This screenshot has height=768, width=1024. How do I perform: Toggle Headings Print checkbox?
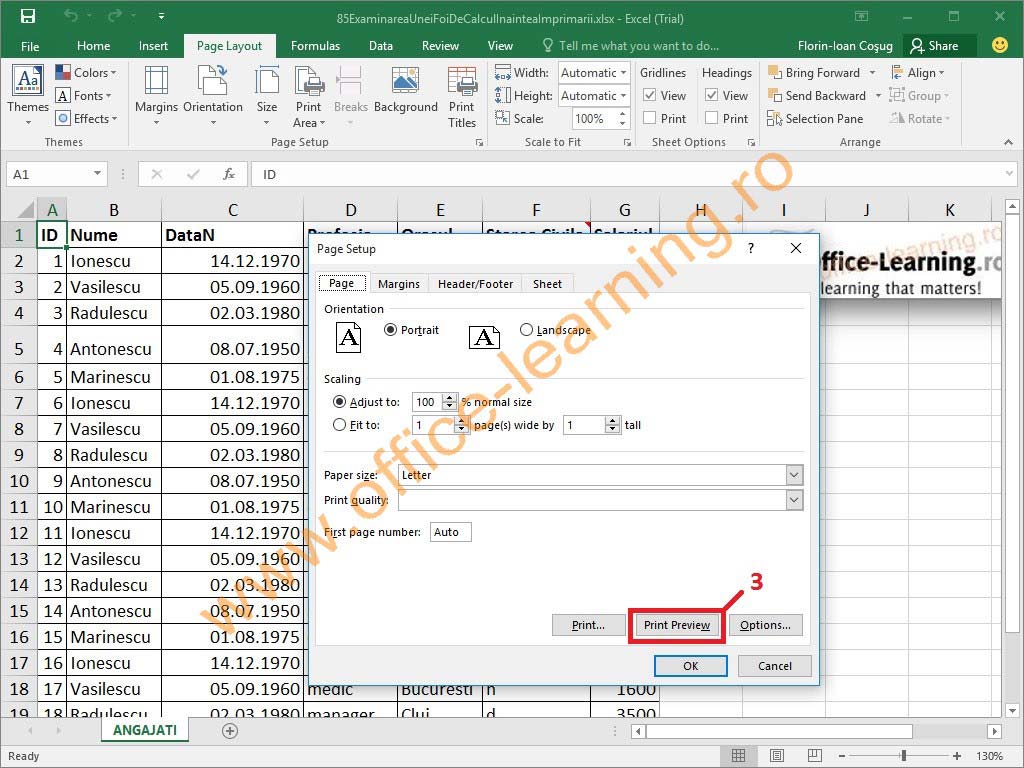pos(712,118)
